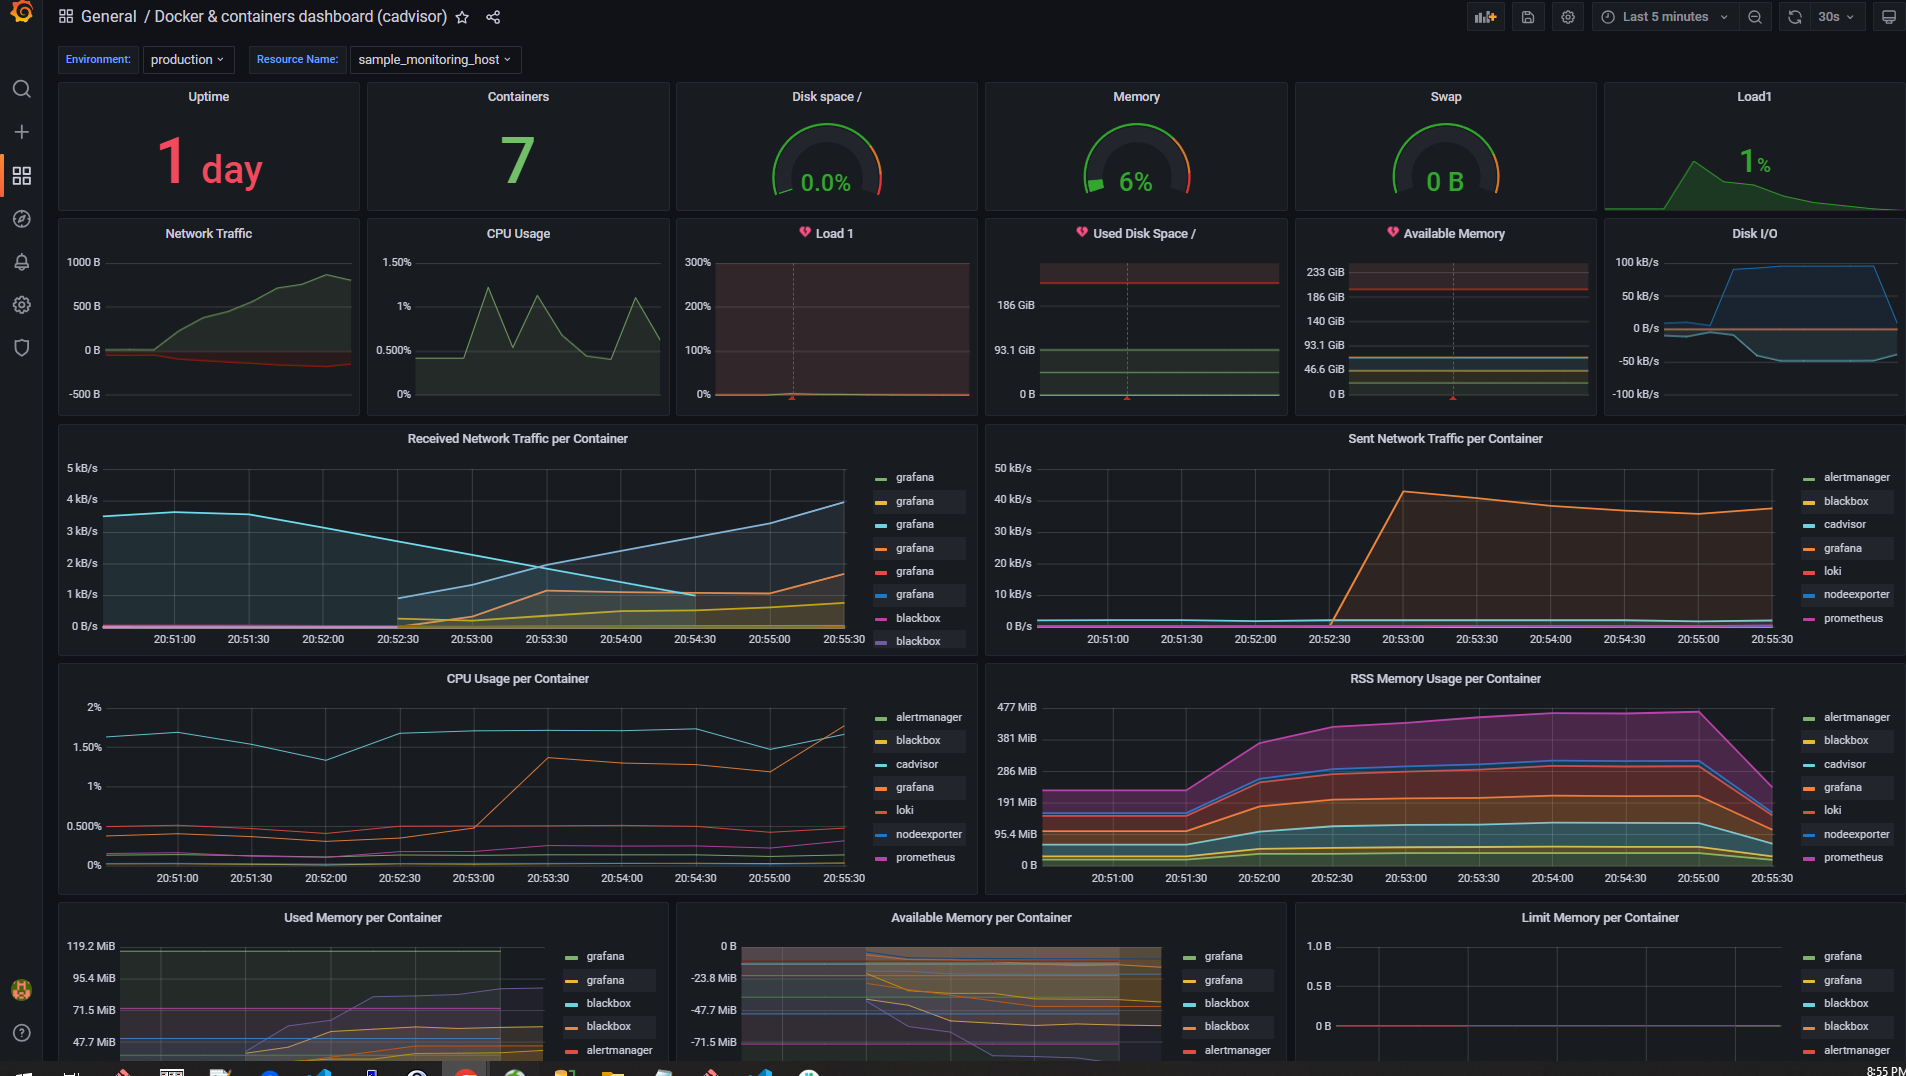Open the Last 5 minutes time picker
Viewport: 1906px width, 1076px height.
pyautogui.click(x=1665, y=17)
